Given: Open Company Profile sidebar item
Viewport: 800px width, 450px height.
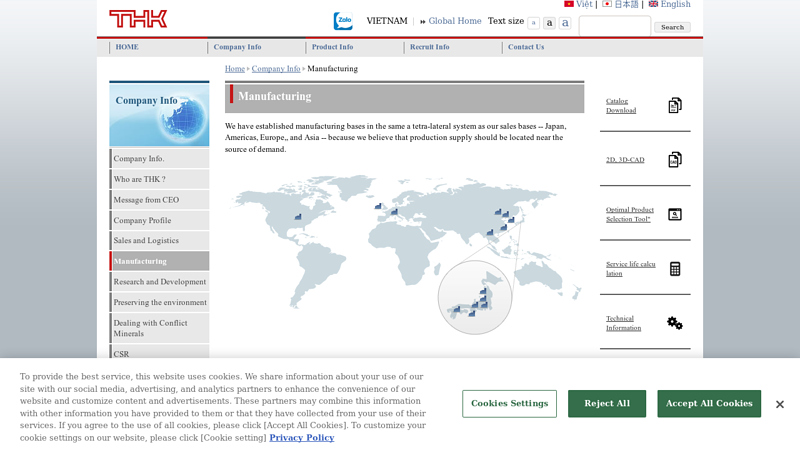Looking at the screenshot, I should (159, 220).
